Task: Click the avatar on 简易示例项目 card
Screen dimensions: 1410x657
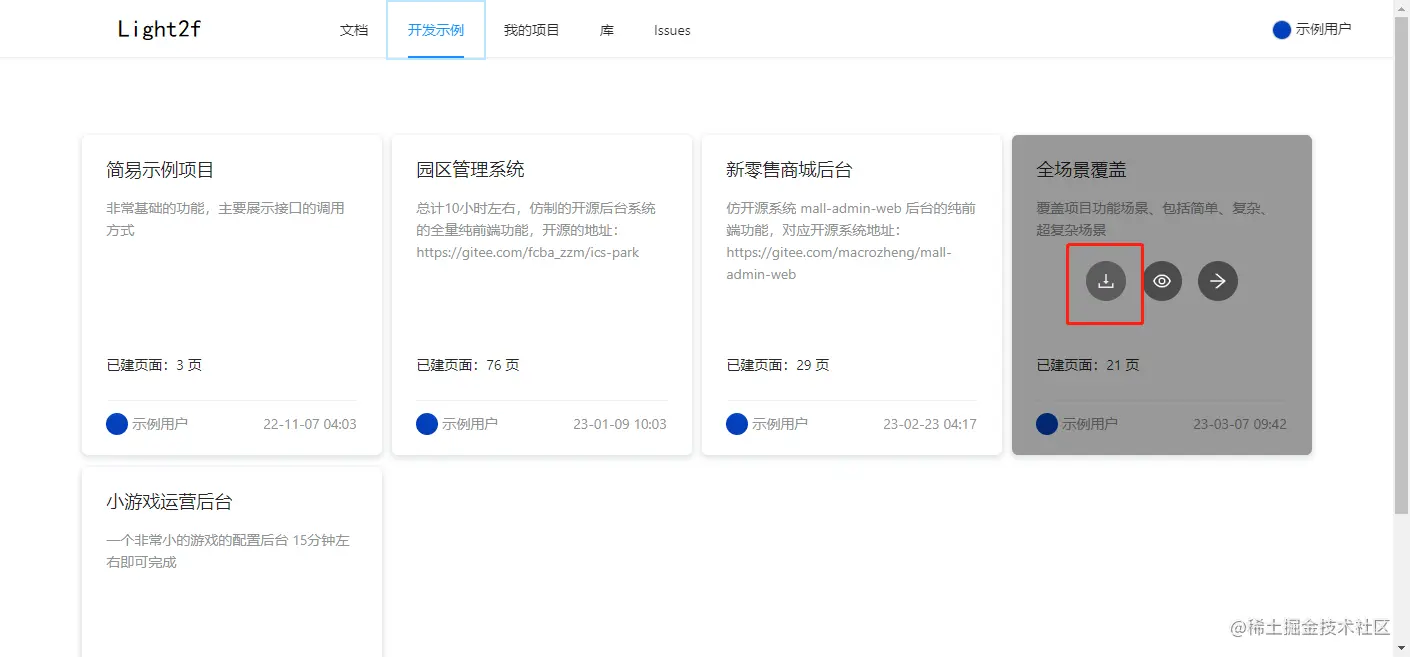Action: click(117, 424)
